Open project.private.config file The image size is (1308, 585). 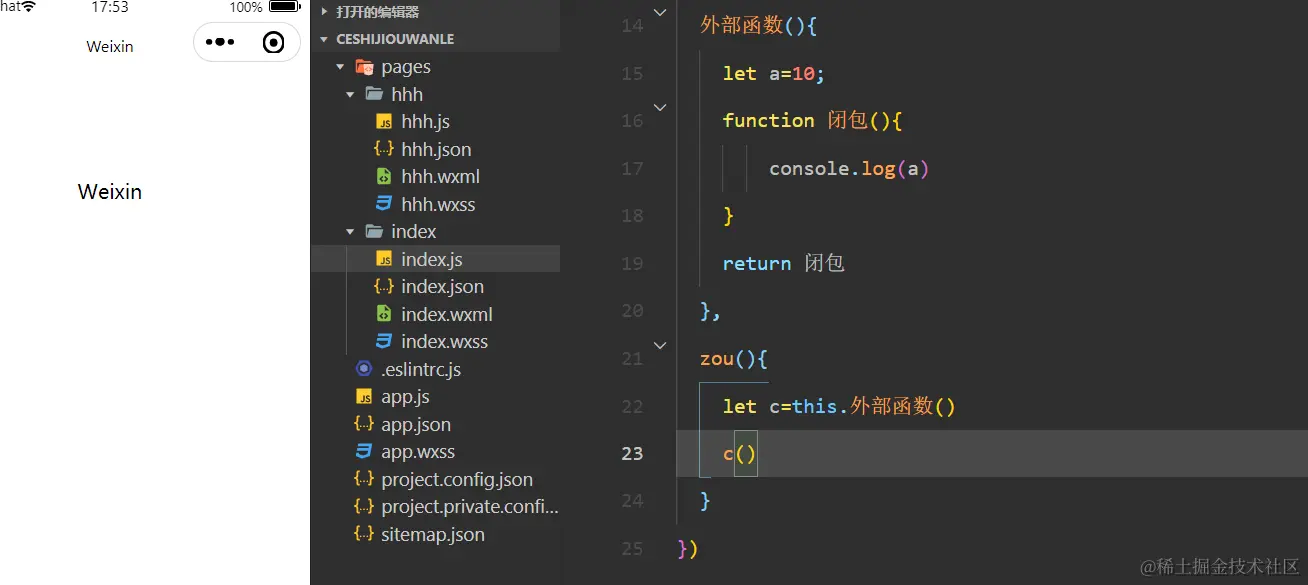[470, 507]
